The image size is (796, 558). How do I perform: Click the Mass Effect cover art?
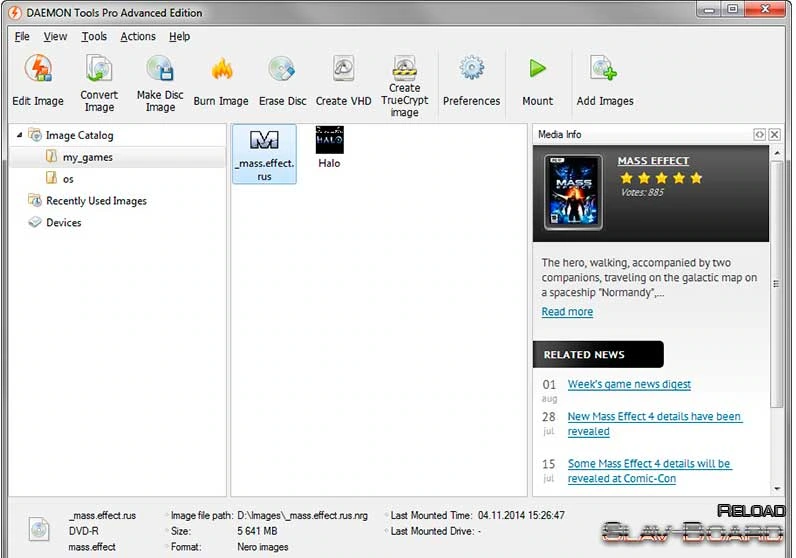coord(573,192)
